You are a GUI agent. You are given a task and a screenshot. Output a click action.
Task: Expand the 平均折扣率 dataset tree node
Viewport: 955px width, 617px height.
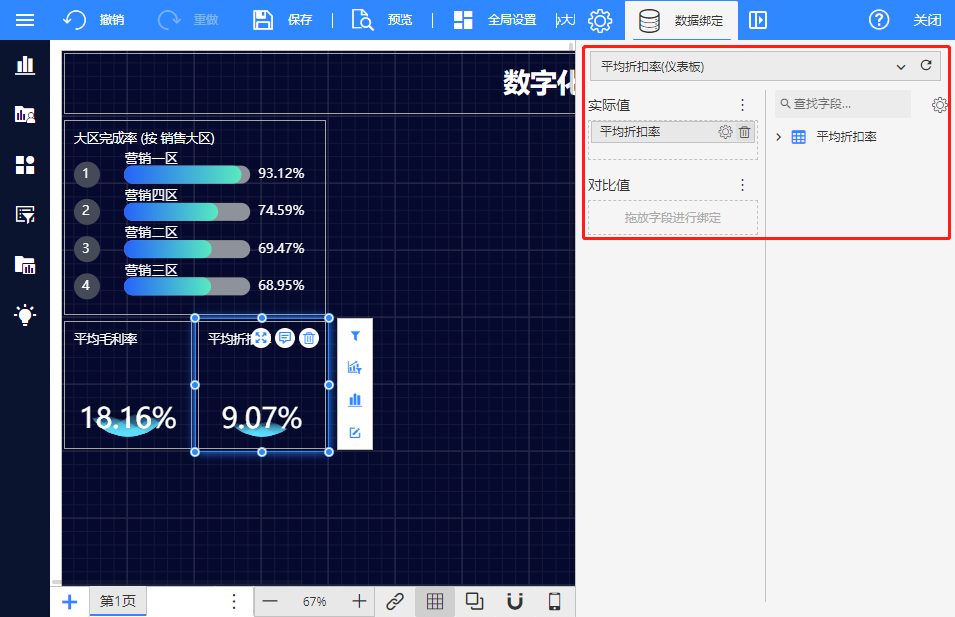click(x=779, y=137)
